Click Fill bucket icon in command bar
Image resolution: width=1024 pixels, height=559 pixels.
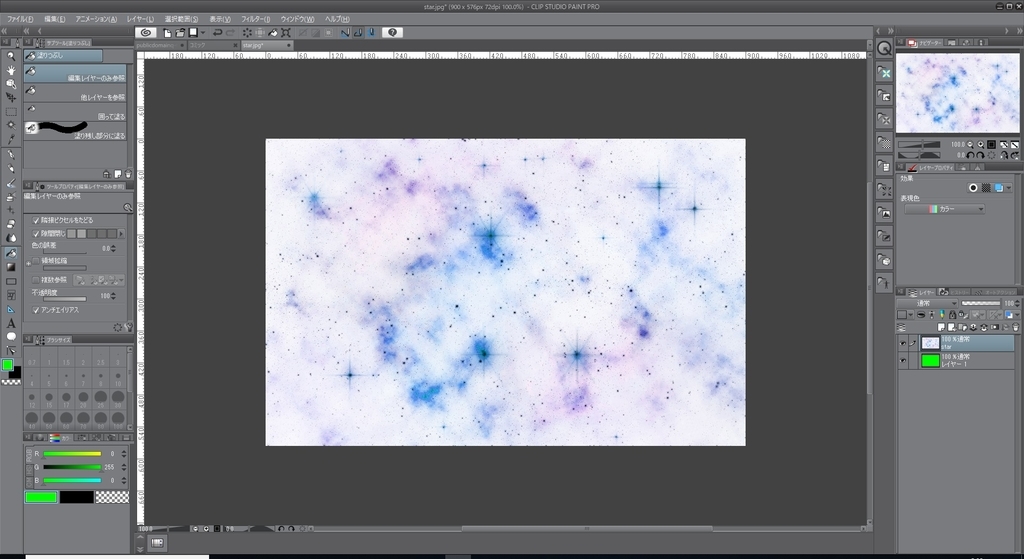273,33
